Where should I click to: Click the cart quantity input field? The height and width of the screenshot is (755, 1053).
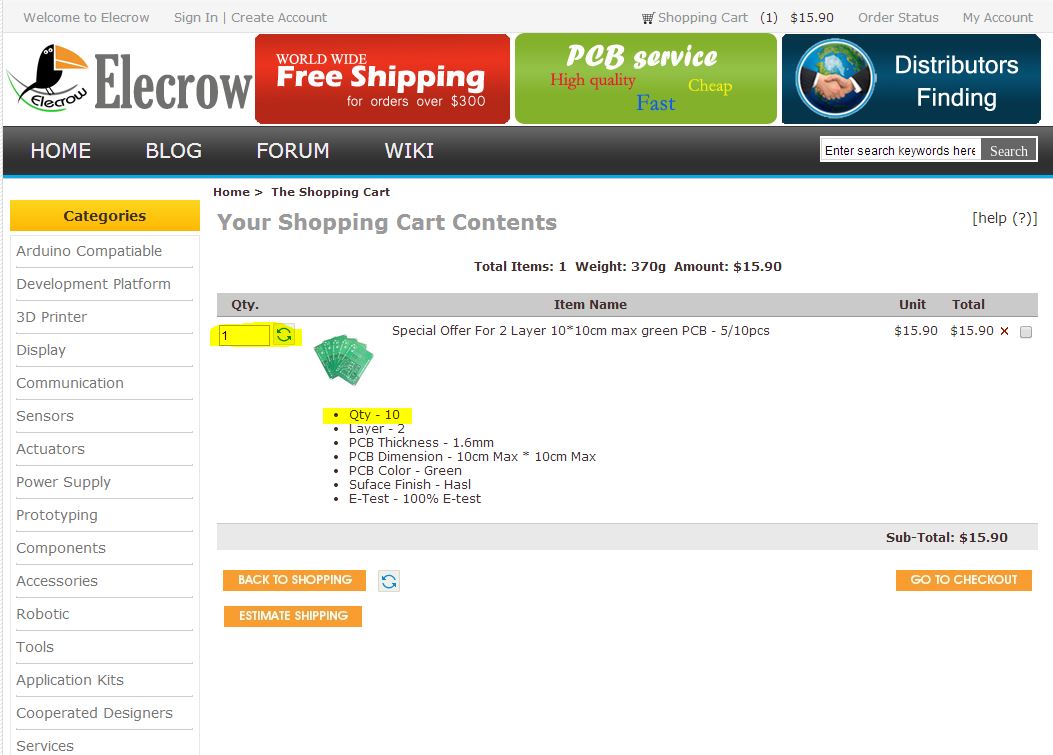tap(244, 335)
